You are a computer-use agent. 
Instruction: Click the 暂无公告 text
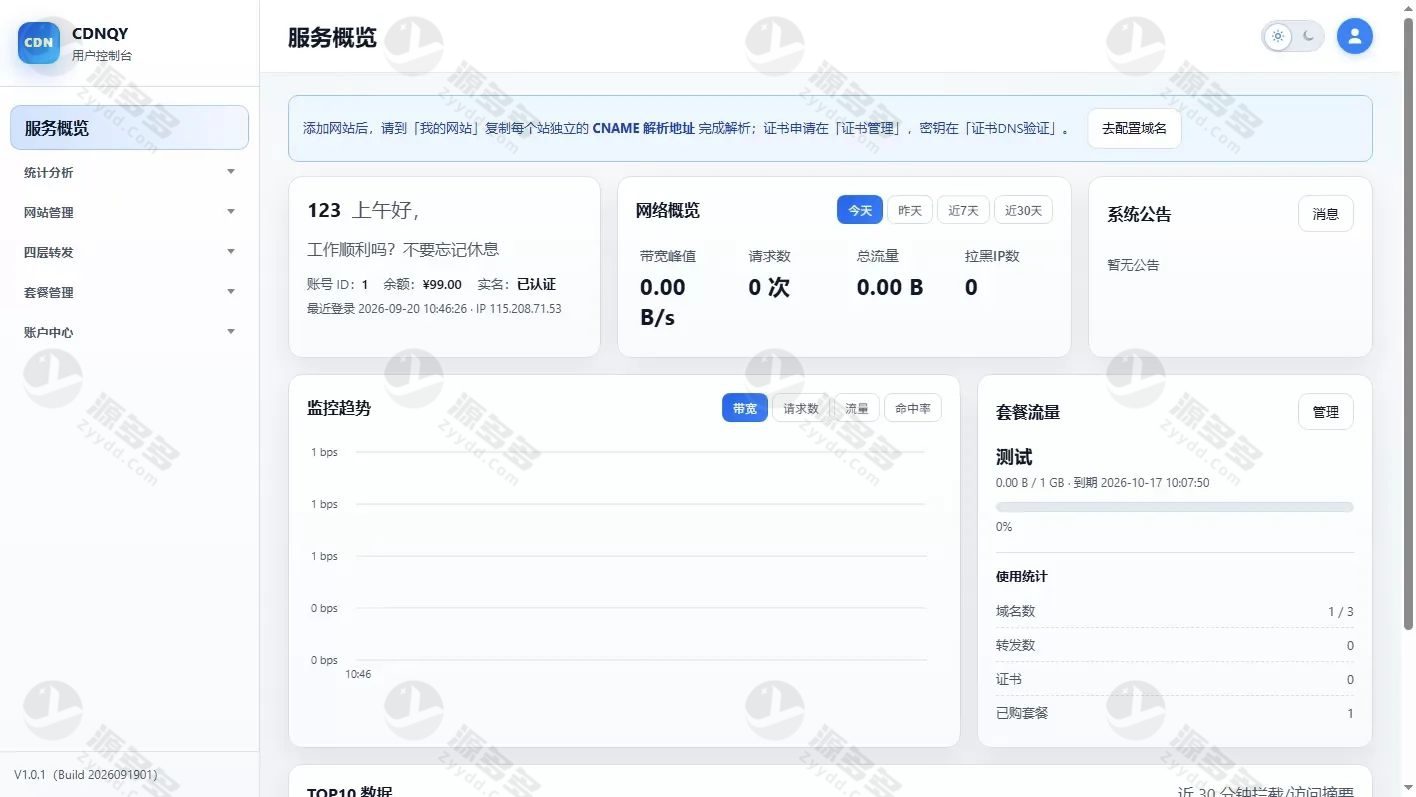click(x=1133, y=265)
